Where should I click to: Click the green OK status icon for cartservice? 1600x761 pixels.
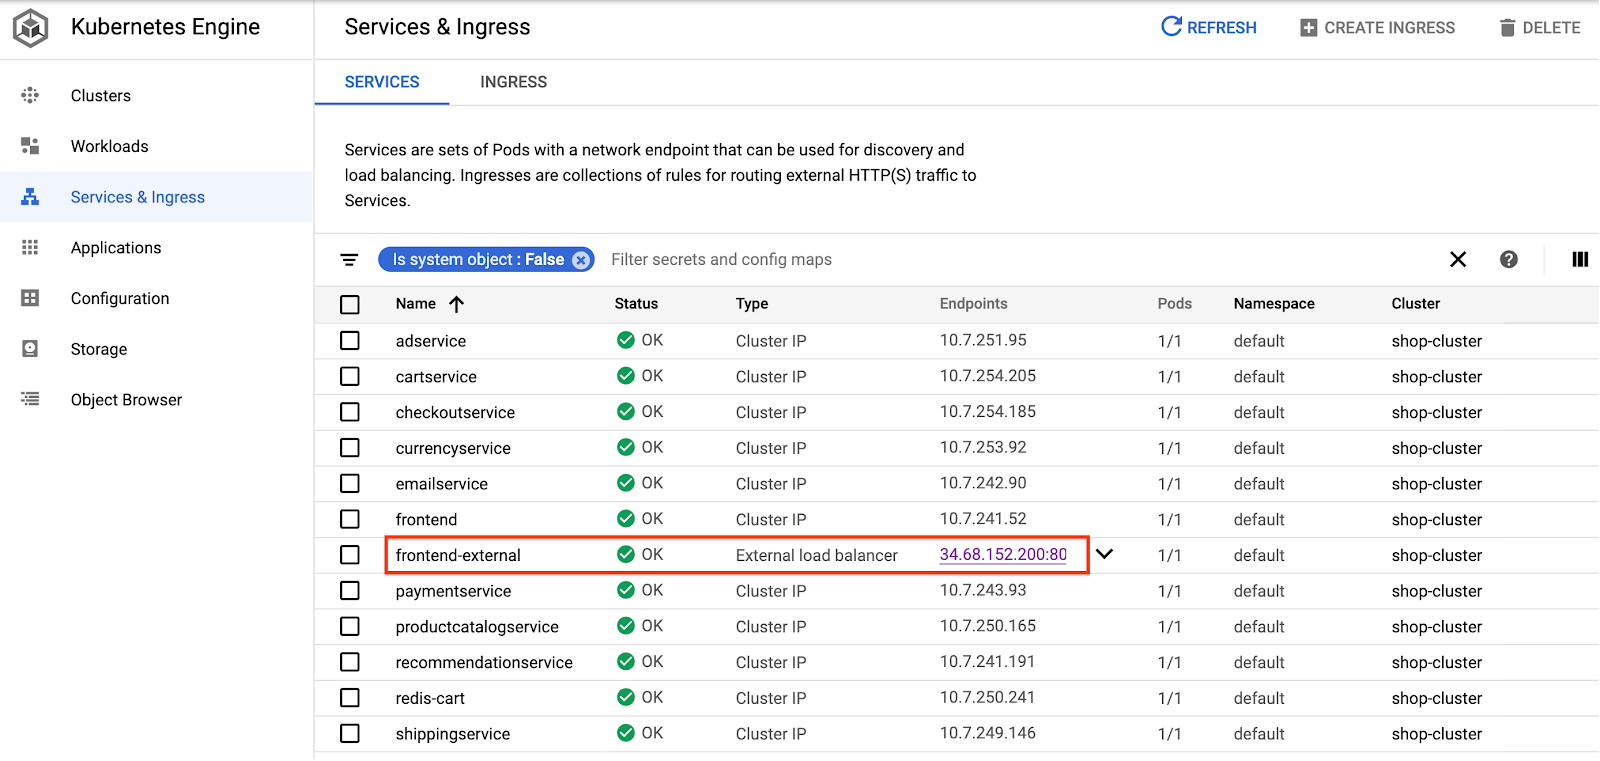tap(626, 376)
